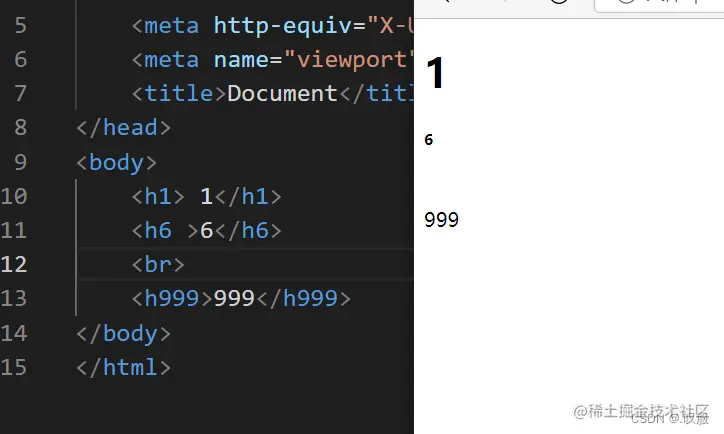The image size is (724, 434).
Task: Click the 999 text in browser preview
Action: tap(441, 220)
